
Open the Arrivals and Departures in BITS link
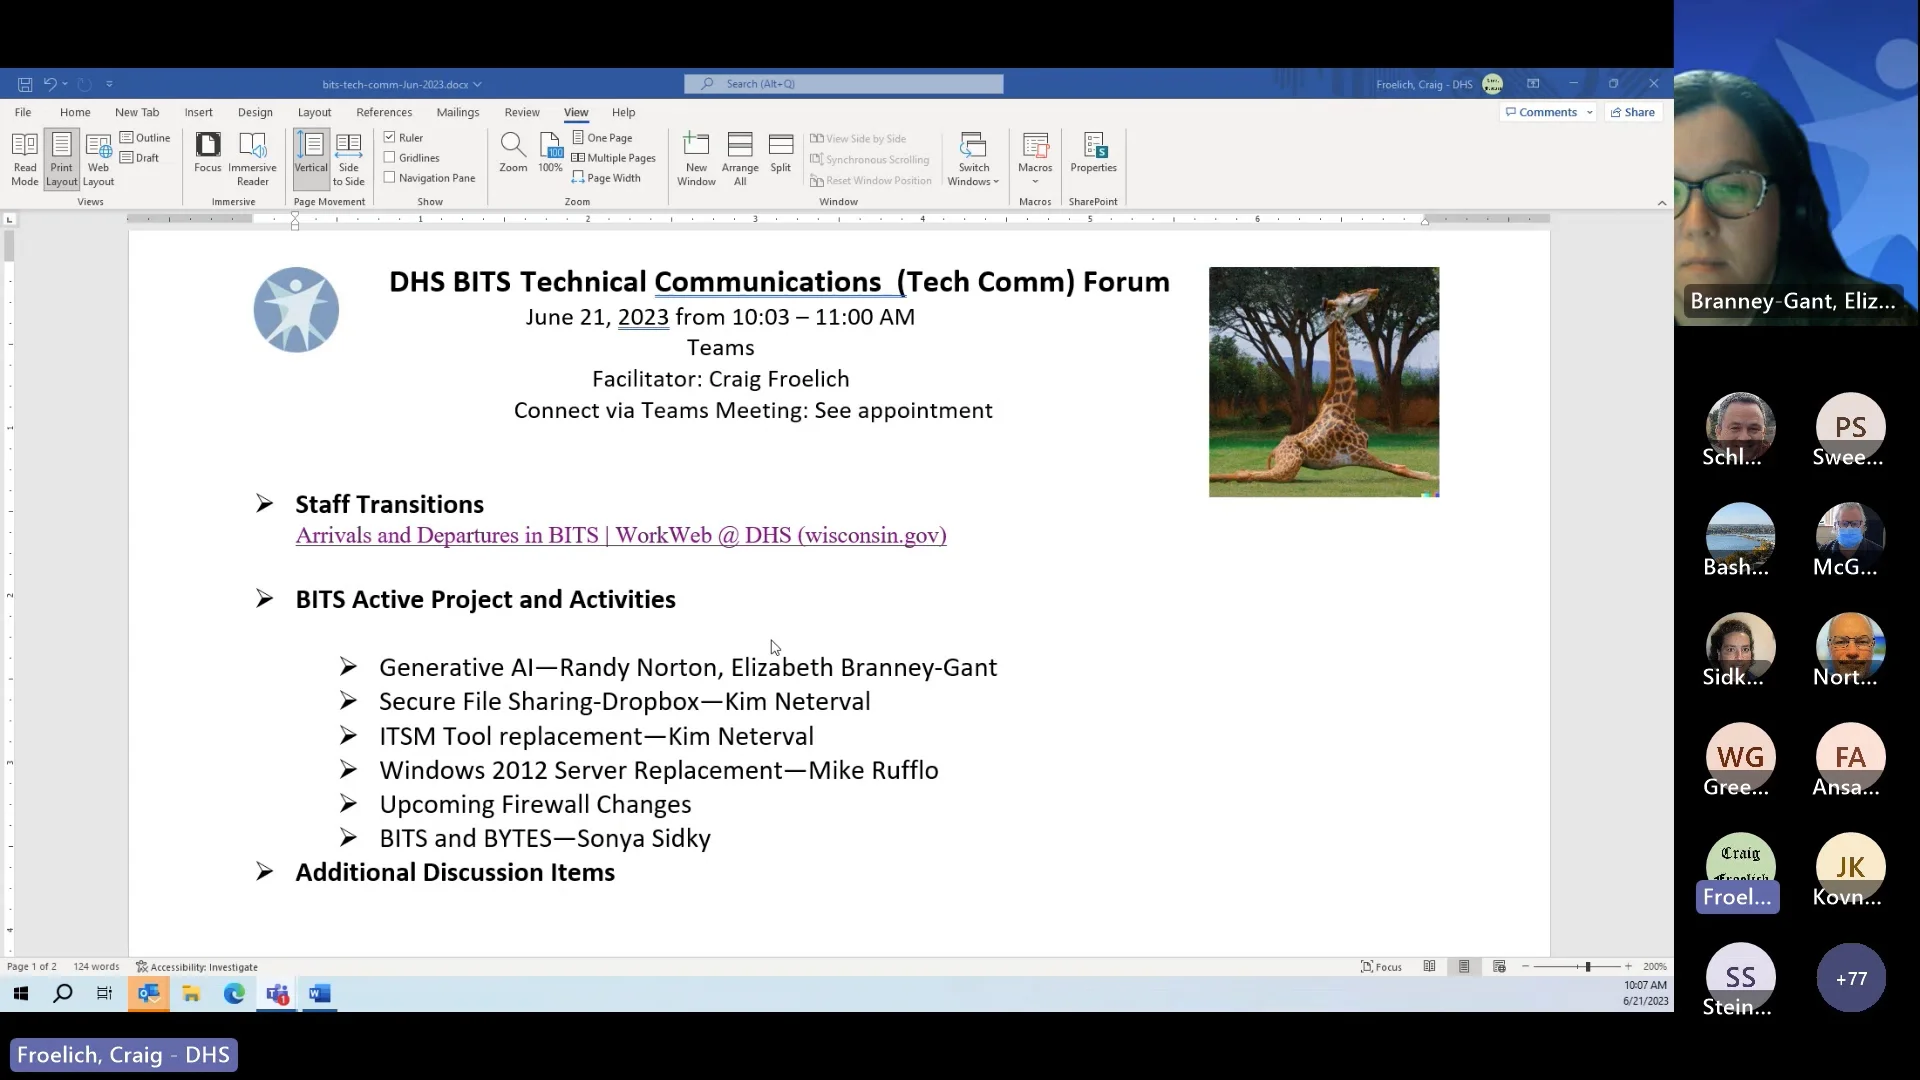click(620, 536)
